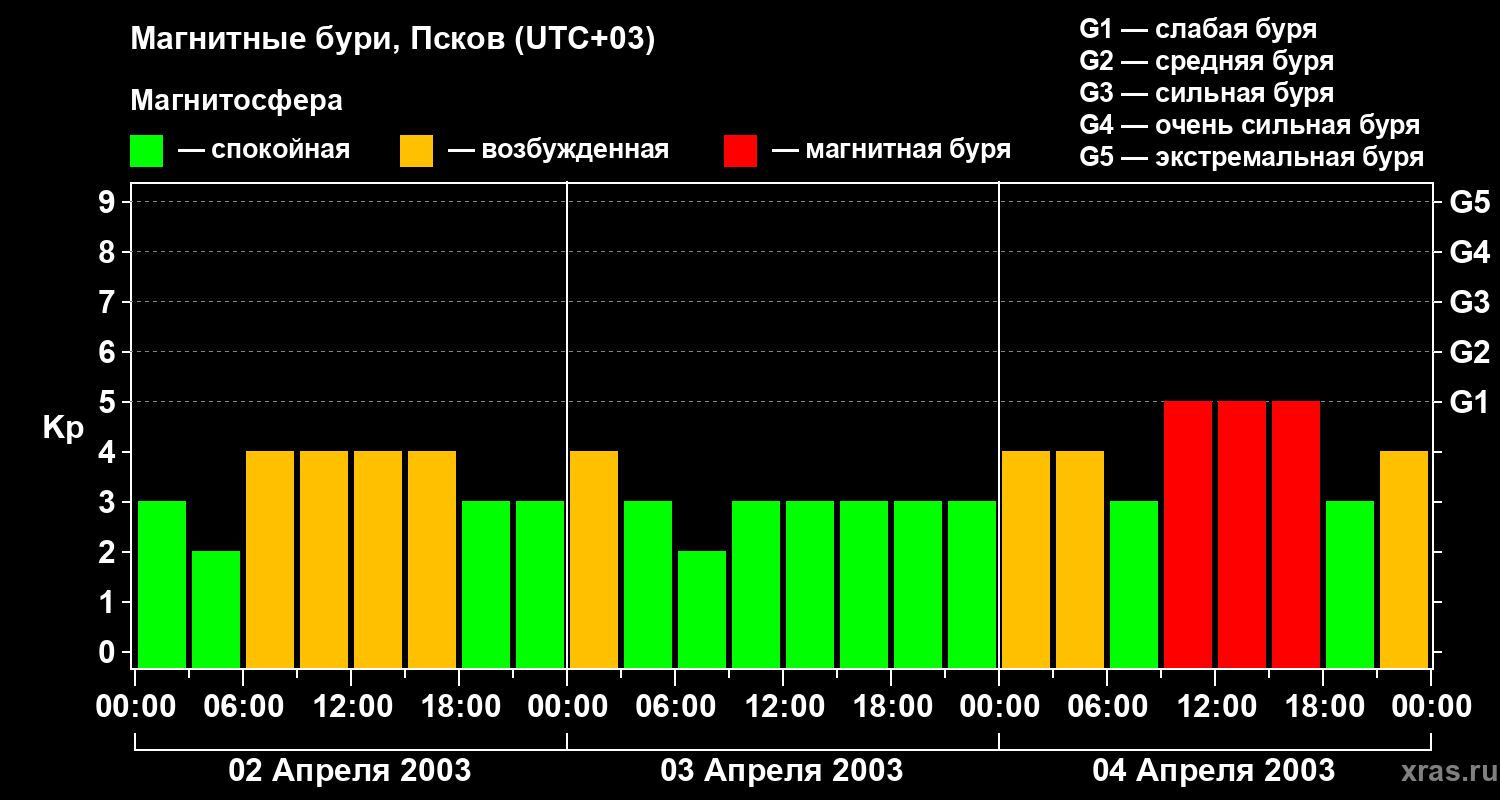The height and width of the screenshot is (800, 1500).
Task: Click the line G4 — очень сильная буря
Action: coord(1250,125)
